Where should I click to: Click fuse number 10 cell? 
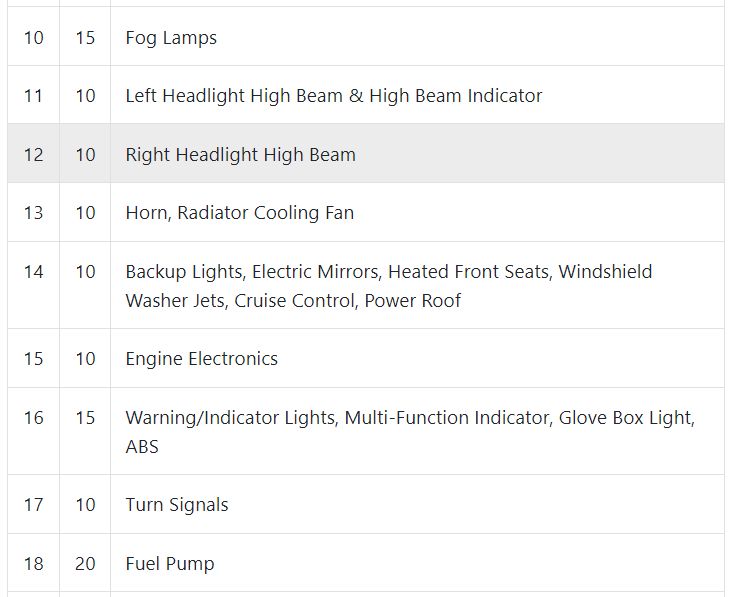click(33, 36)
